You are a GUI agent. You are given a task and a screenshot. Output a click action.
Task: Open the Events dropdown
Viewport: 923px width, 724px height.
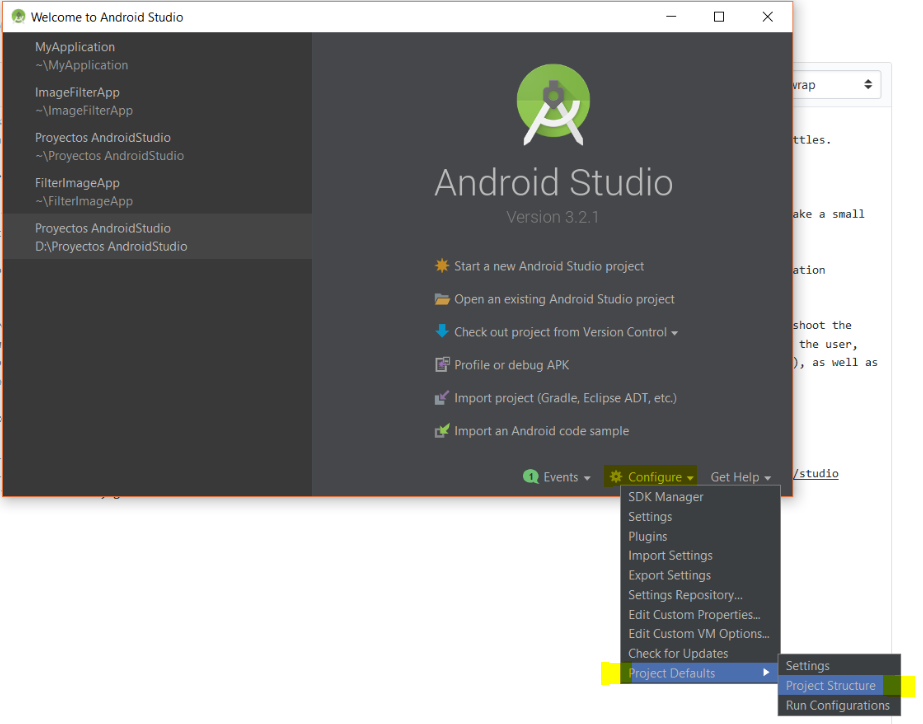tap(566, 477)
